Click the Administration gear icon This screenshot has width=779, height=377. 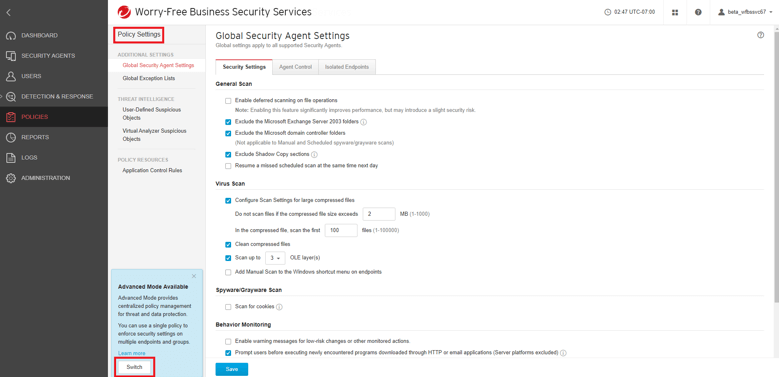11,178
